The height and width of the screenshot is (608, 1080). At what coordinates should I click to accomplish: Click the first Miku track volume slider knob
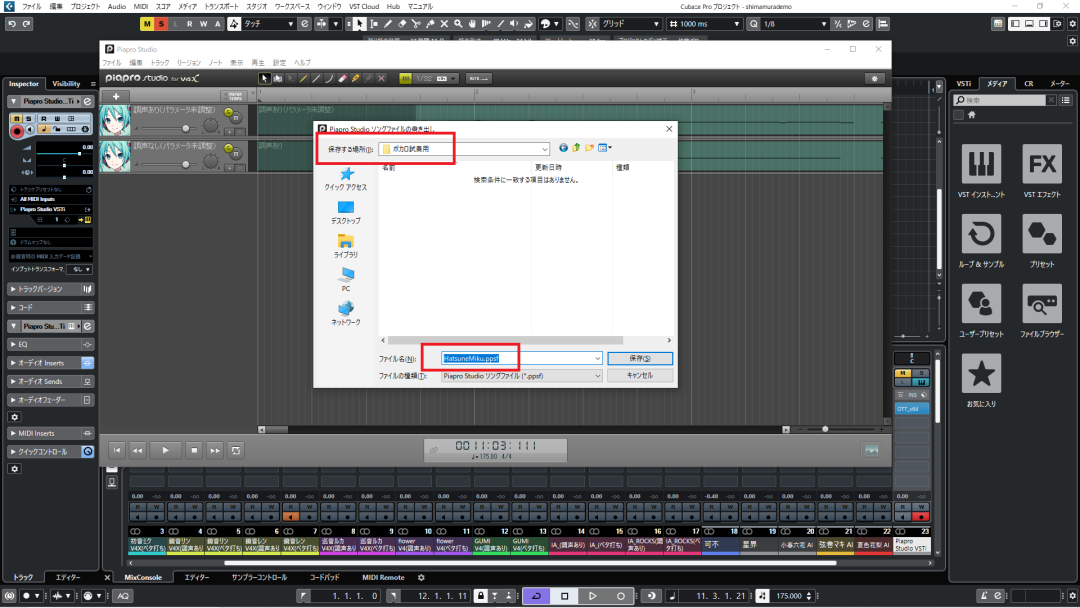point(185,128)
